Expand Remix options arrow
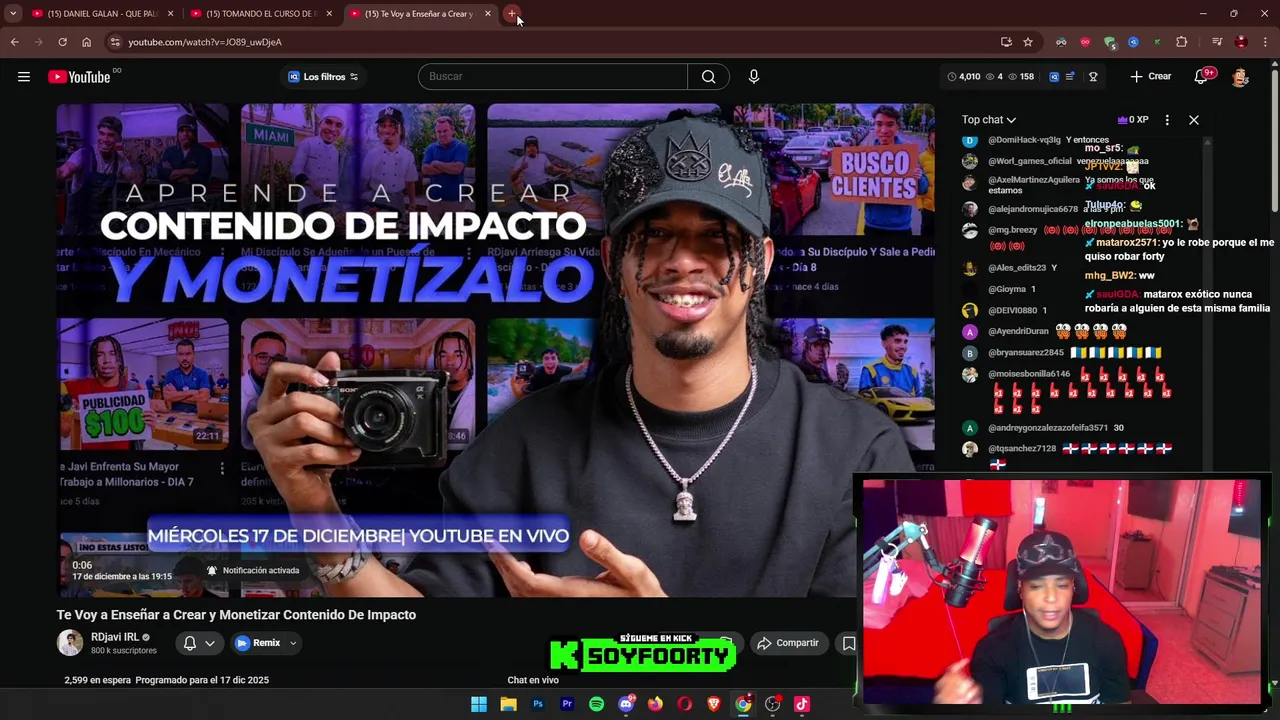 click(x=293, y=643)
